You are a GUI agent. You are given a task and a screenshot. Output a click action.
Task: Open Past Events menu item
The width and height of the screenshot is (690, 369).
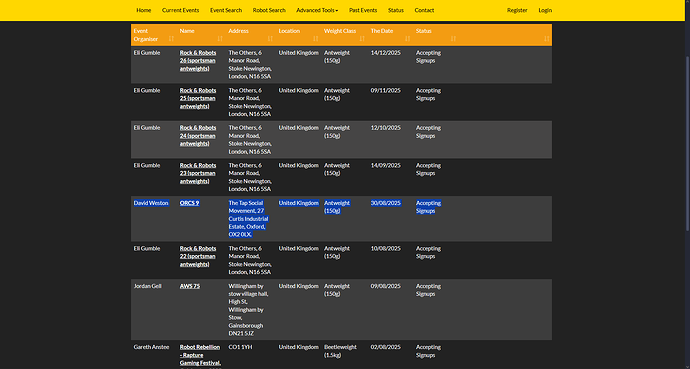(363, 10)
